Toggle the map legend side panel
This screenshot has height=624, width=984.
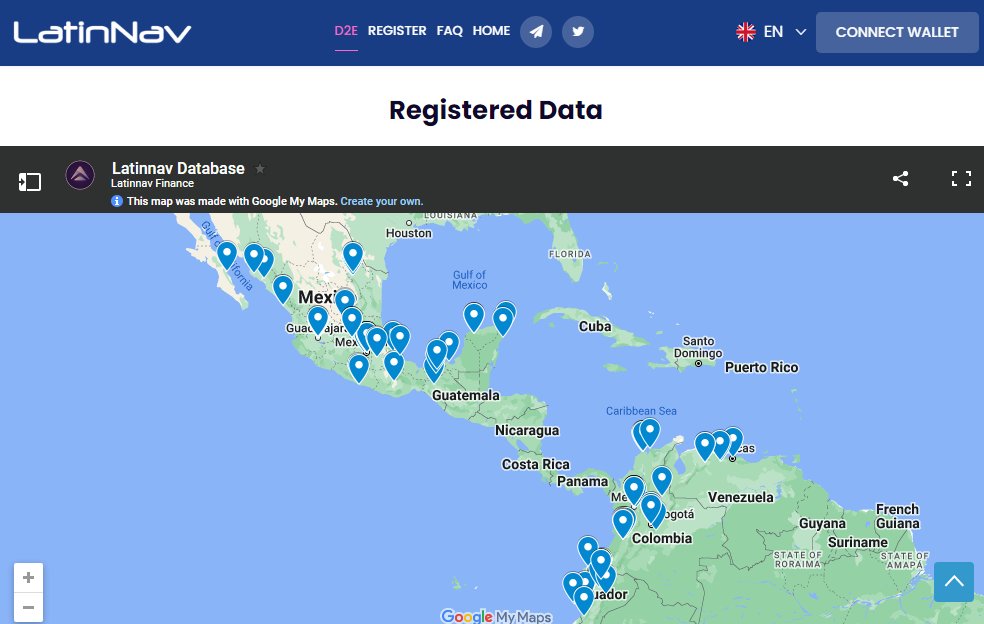[x=29, y=182]
